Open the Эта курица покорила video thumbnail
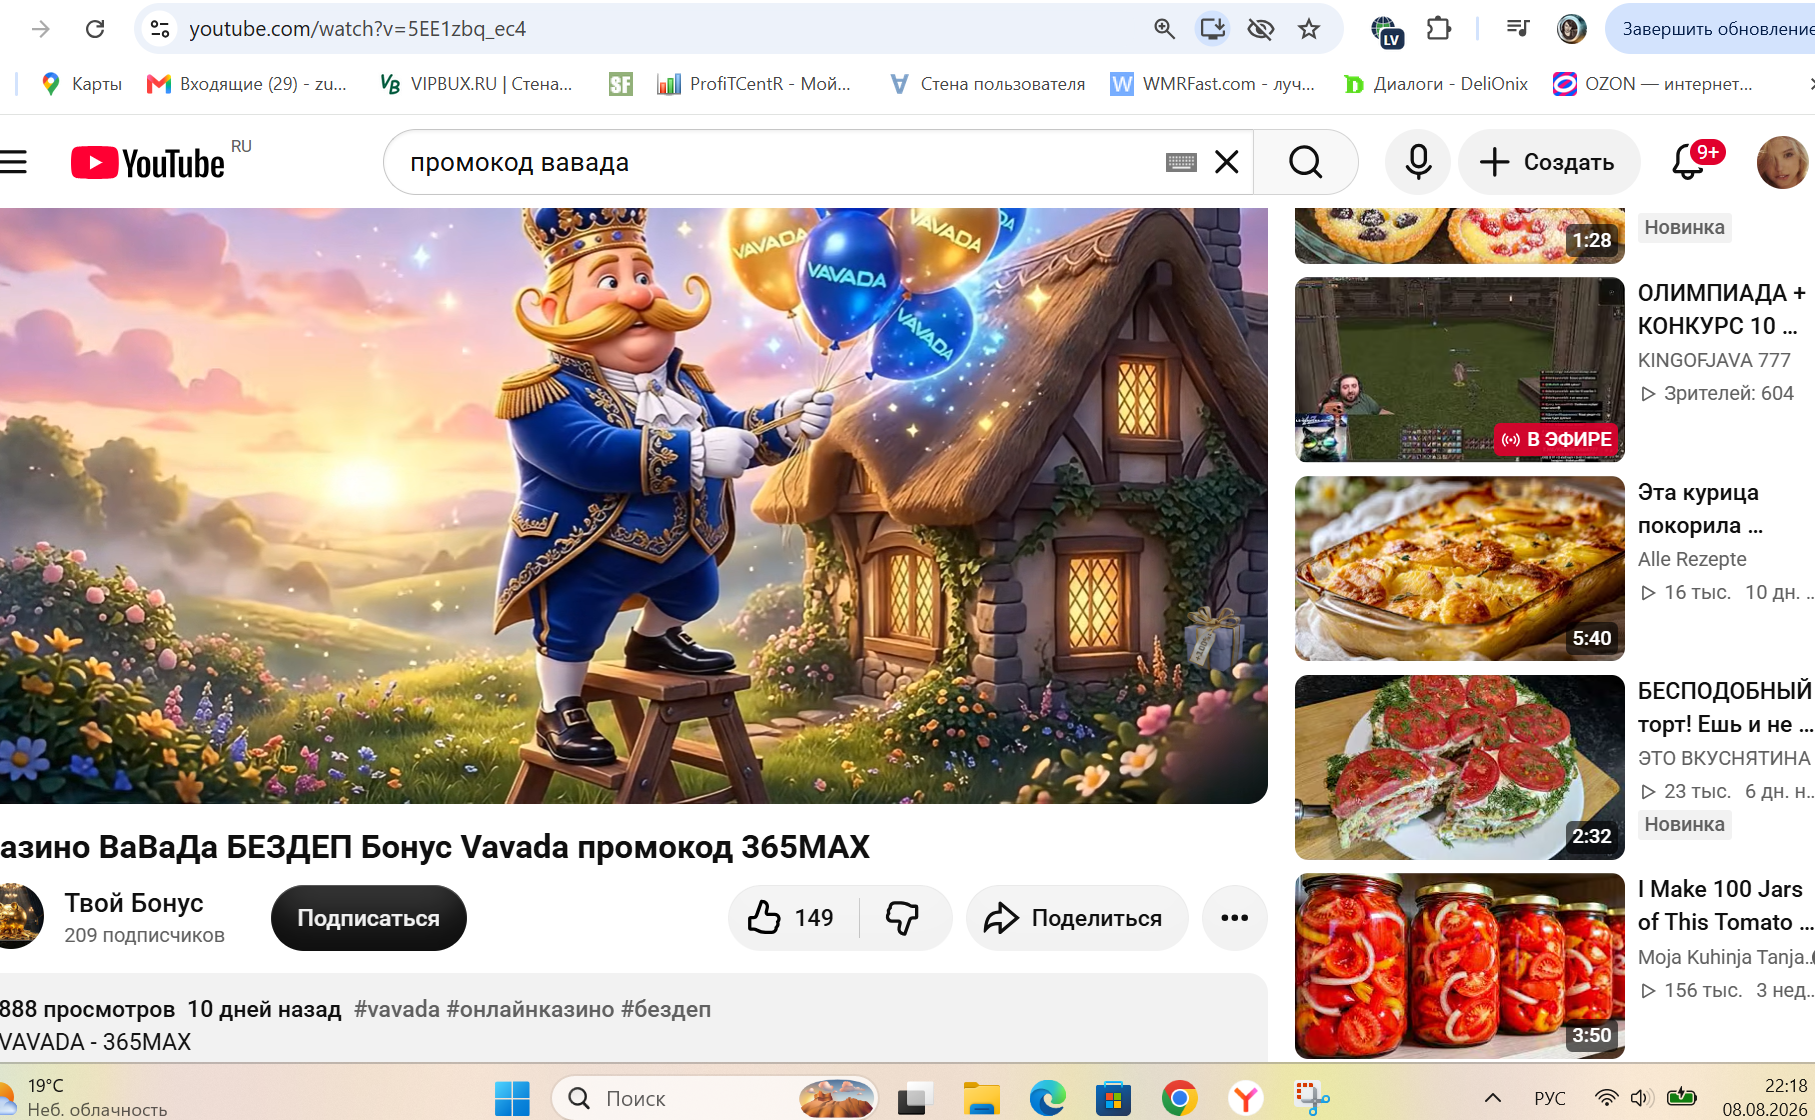 (1459, 568)
